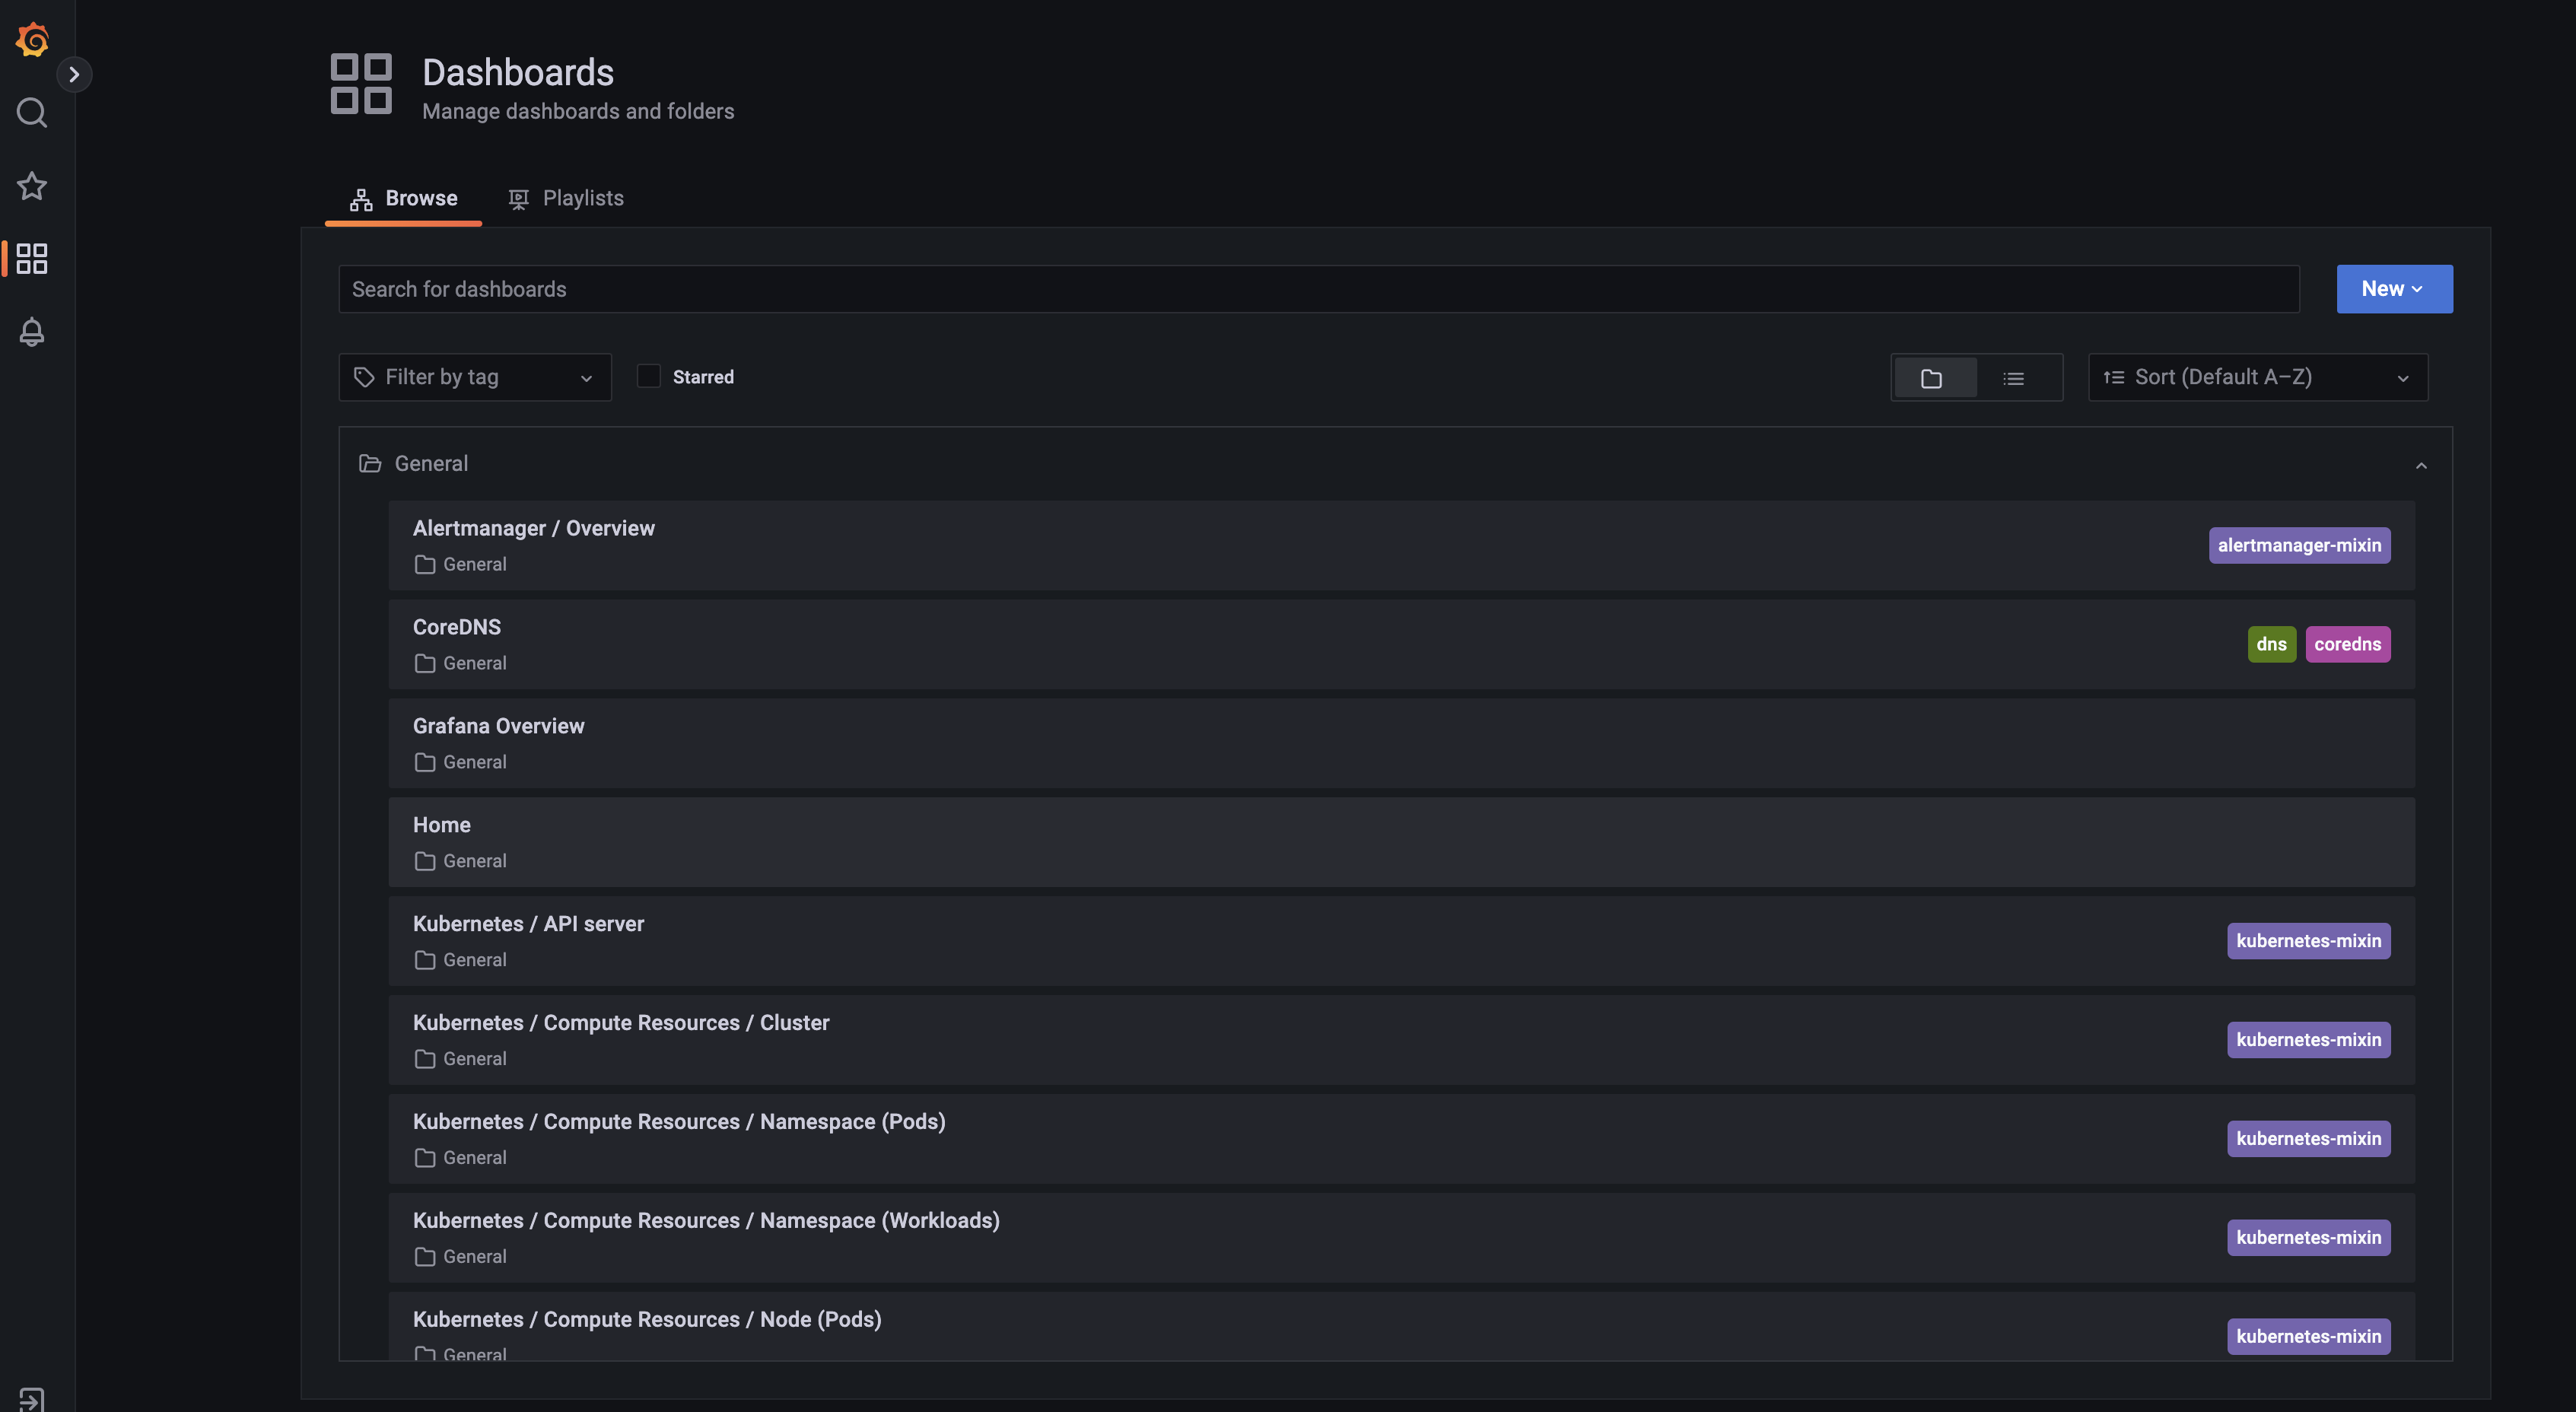Viewport: 2576px width, 1412px height.
Task: Open Alerting bell icon in the sidebar
Action: click(32, 332)
